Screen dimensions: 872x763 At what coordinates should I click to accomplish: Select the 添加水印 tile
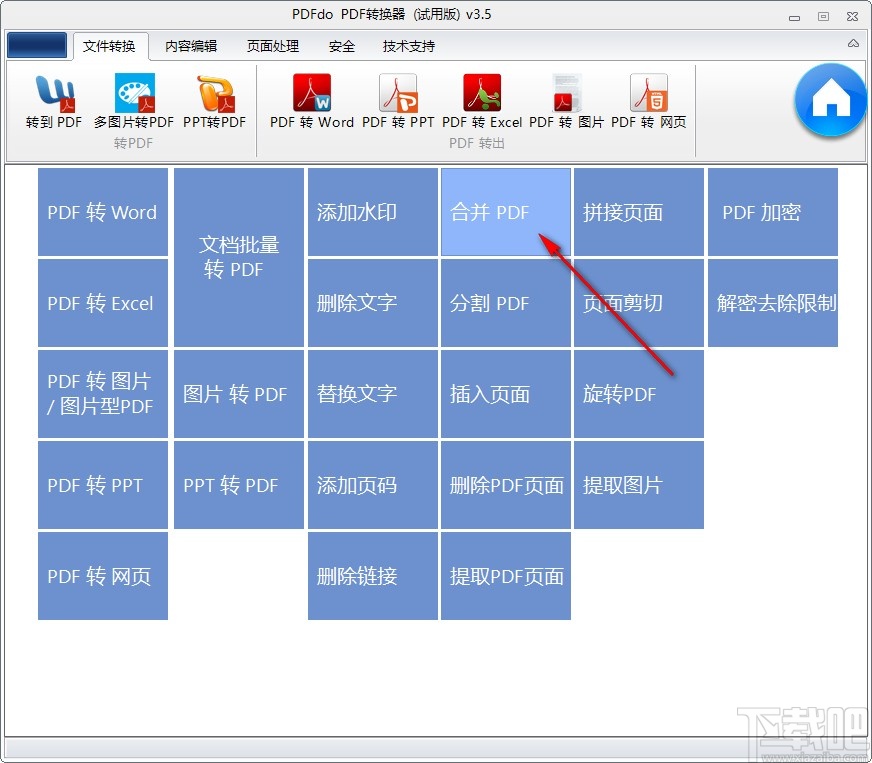pos(373,212)
